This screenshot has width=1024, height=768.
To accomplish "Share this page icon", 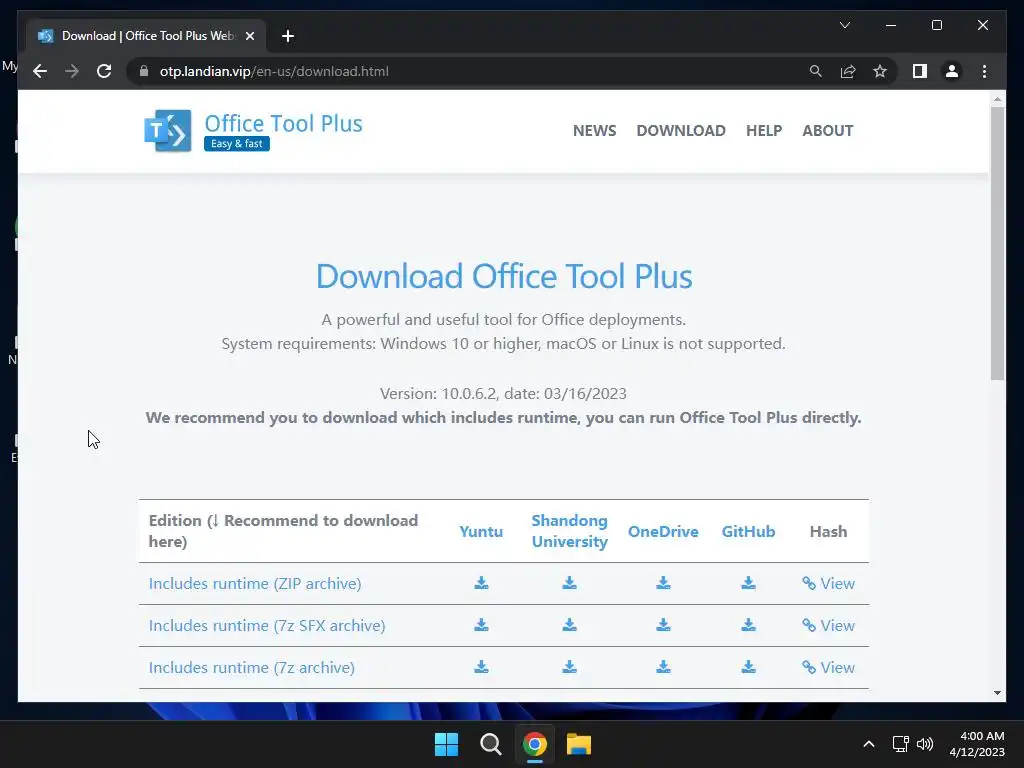I will [x=848, y=71].
